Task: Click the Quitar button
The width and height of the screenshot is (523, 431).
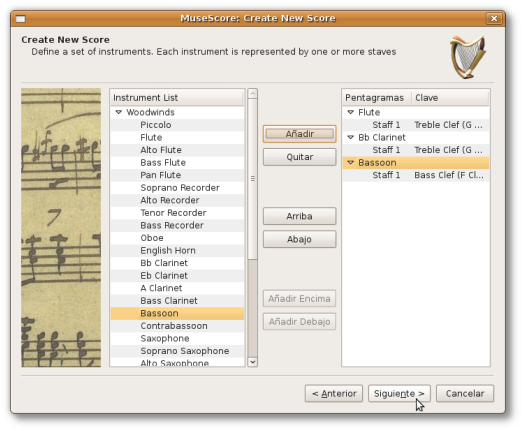Action: coord(300,157)
